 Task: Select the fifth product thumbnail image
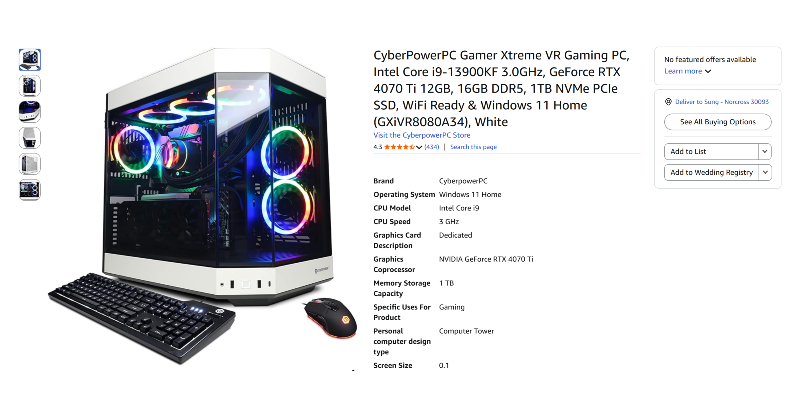(x=30, y=164)
